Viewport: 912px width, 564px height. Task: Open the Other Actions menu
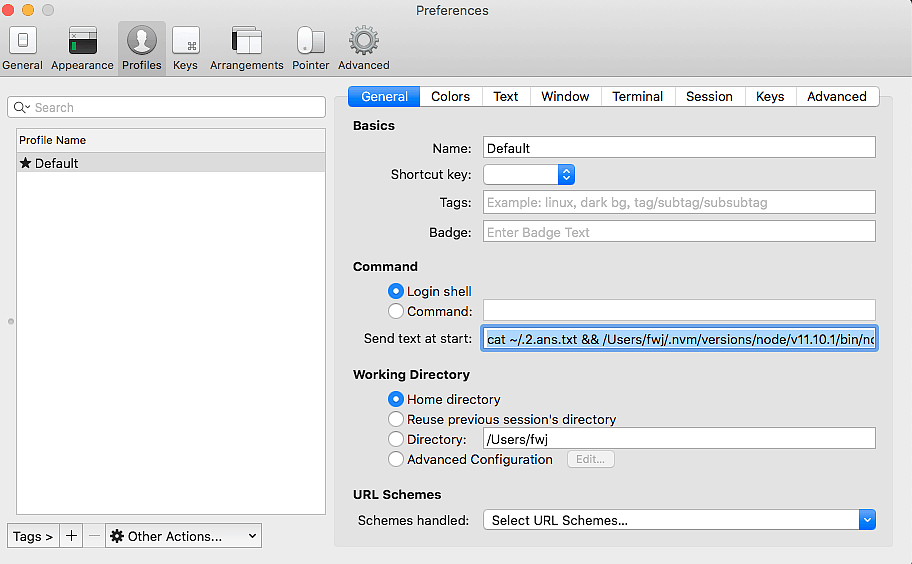pyautogui.click(x=183, y=536)
